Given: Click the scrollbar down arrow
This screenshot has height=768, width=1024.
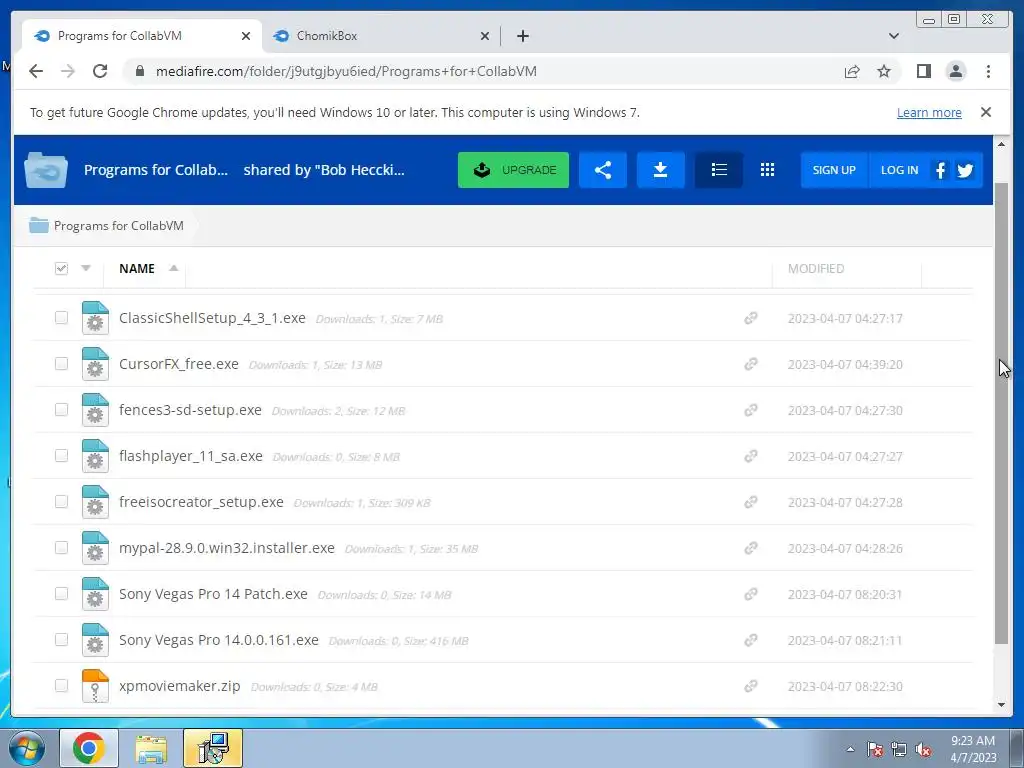Looking at the screenshot, I should (x=1001, y=705).
